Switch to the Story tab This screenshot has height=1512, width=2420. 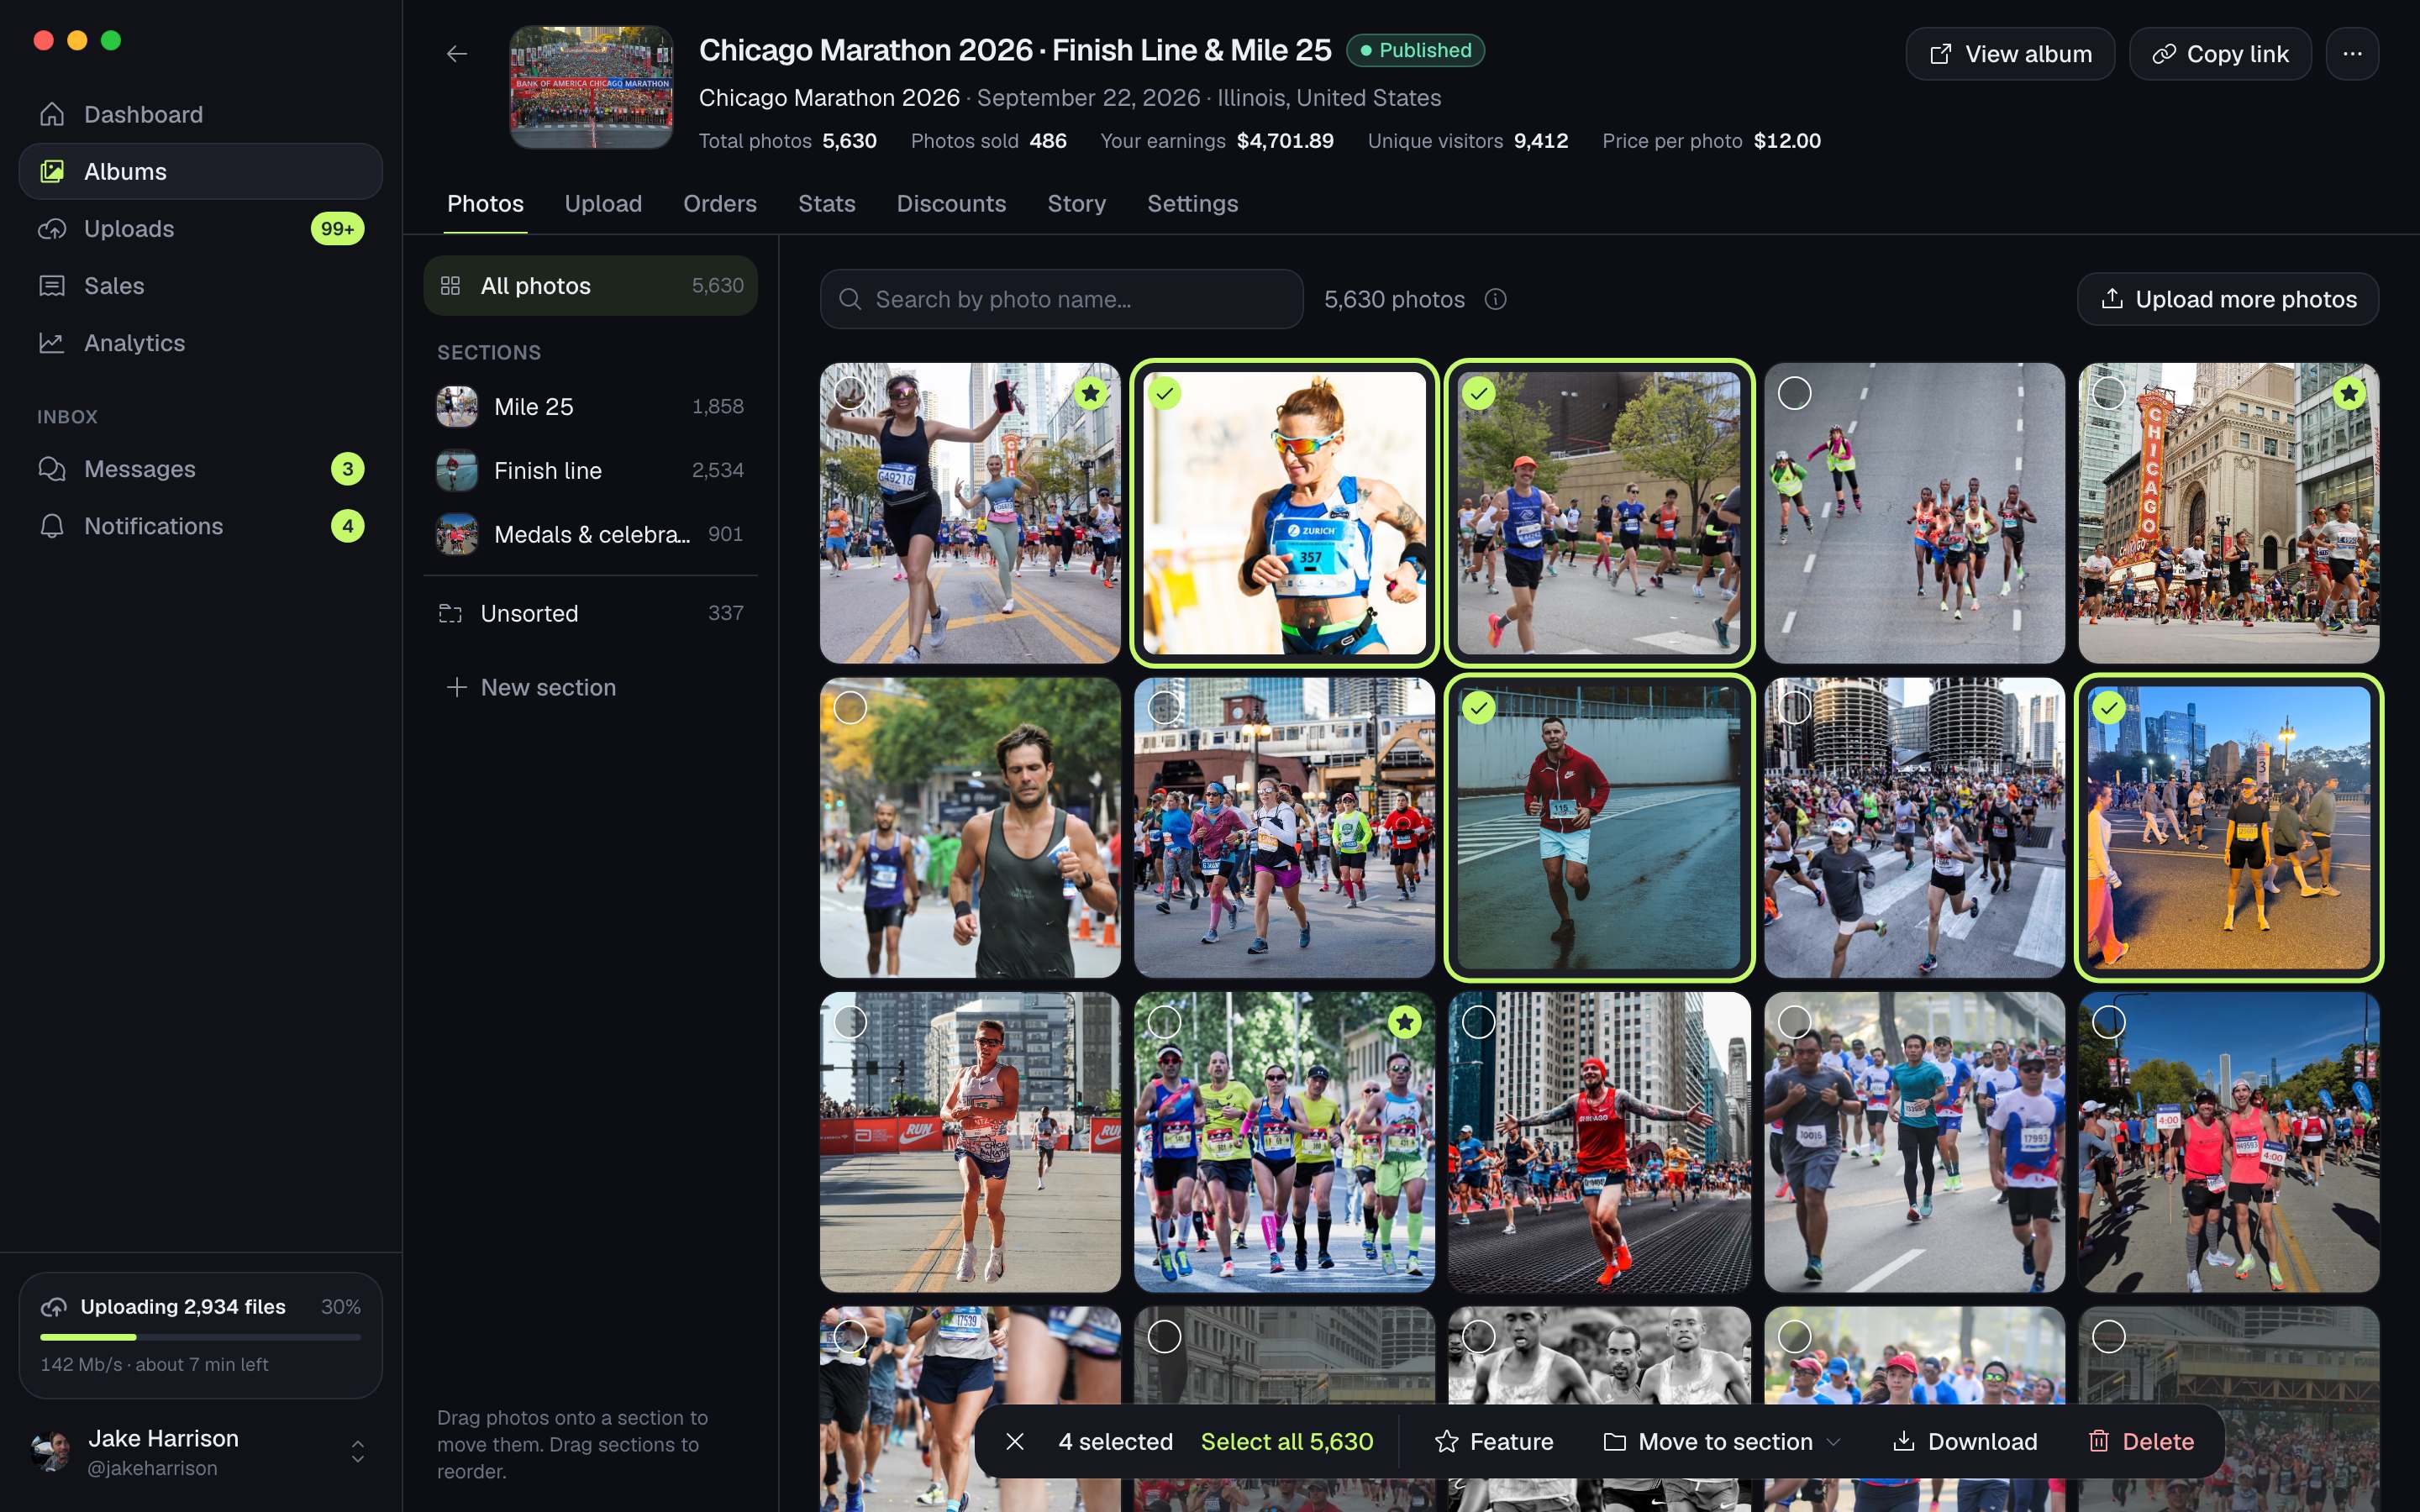(x=1076, y=203)
